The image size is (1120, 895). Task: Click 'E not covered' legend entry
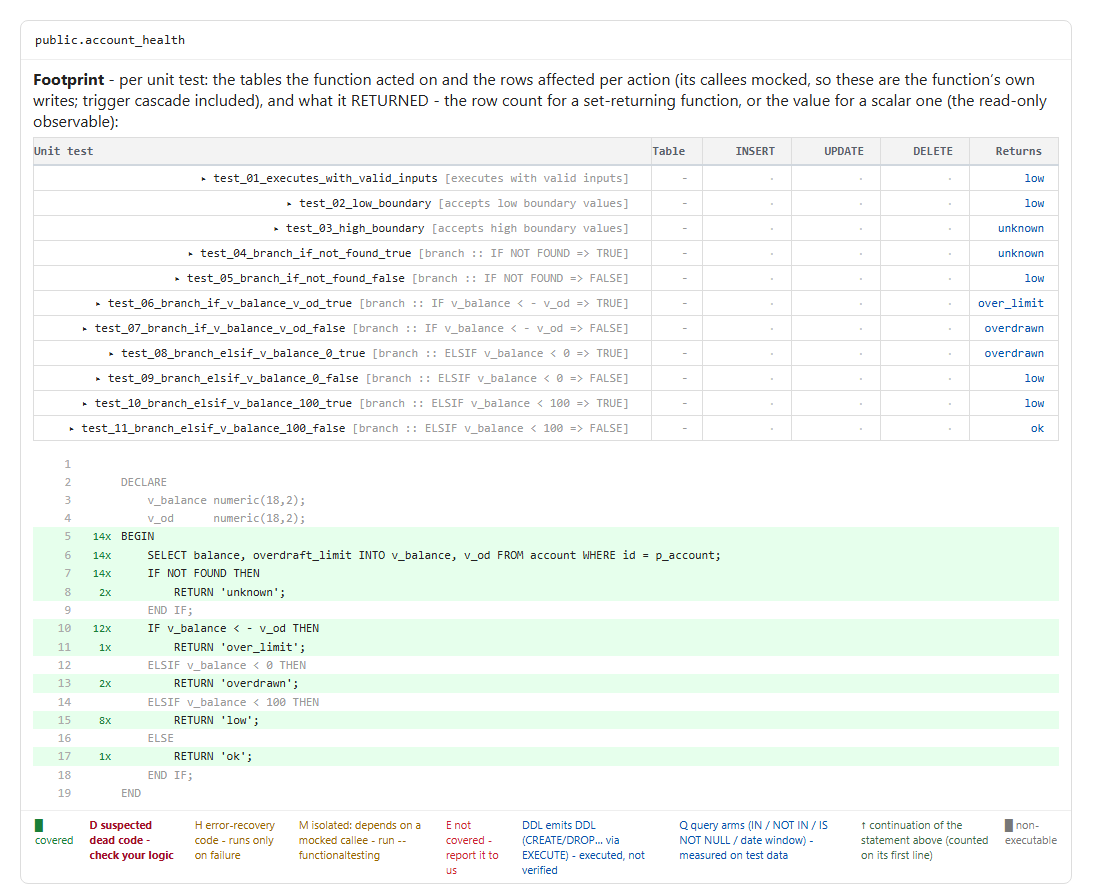472,848
